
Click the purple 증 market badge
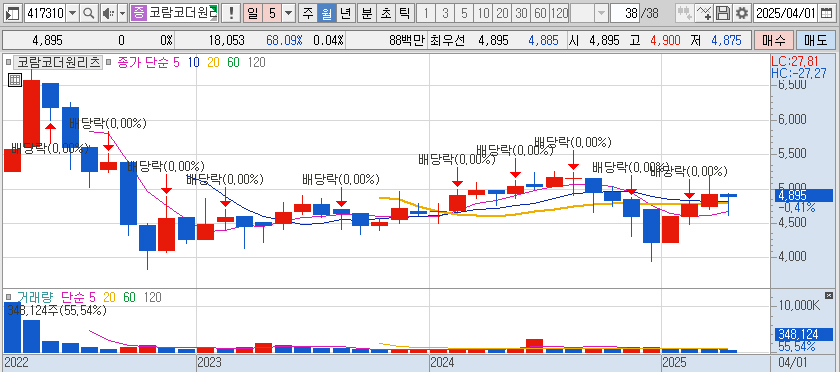coord(138,13)
